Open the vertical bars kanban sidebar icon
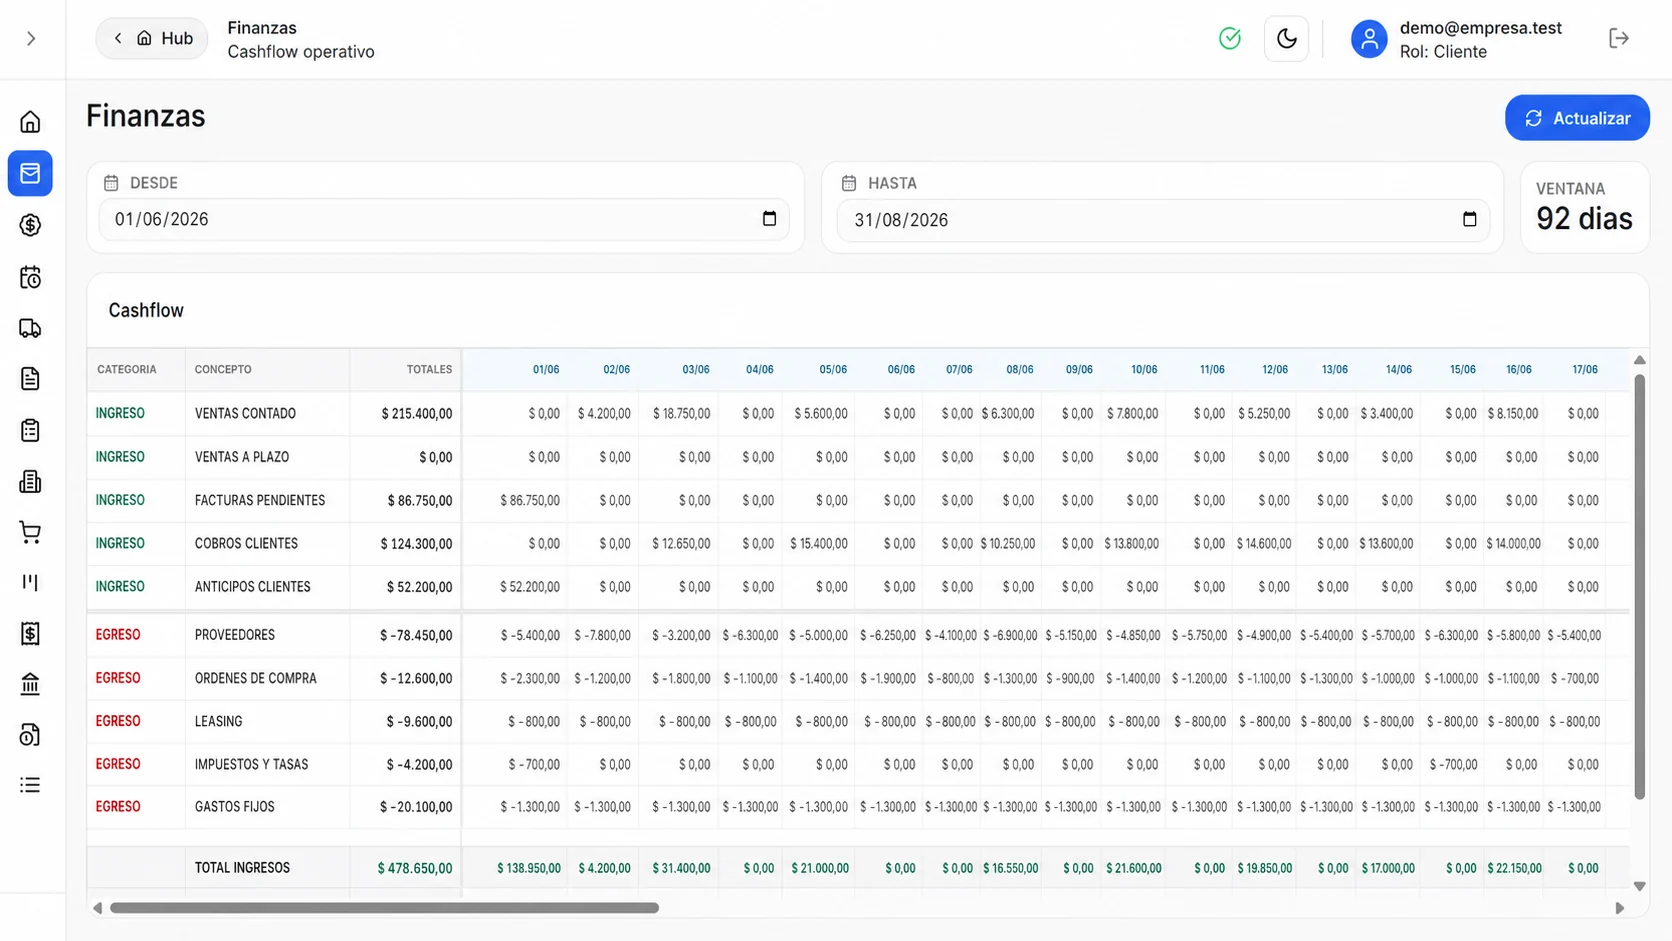Screen dimensions: 1672x941 click(x=30, y=582)
